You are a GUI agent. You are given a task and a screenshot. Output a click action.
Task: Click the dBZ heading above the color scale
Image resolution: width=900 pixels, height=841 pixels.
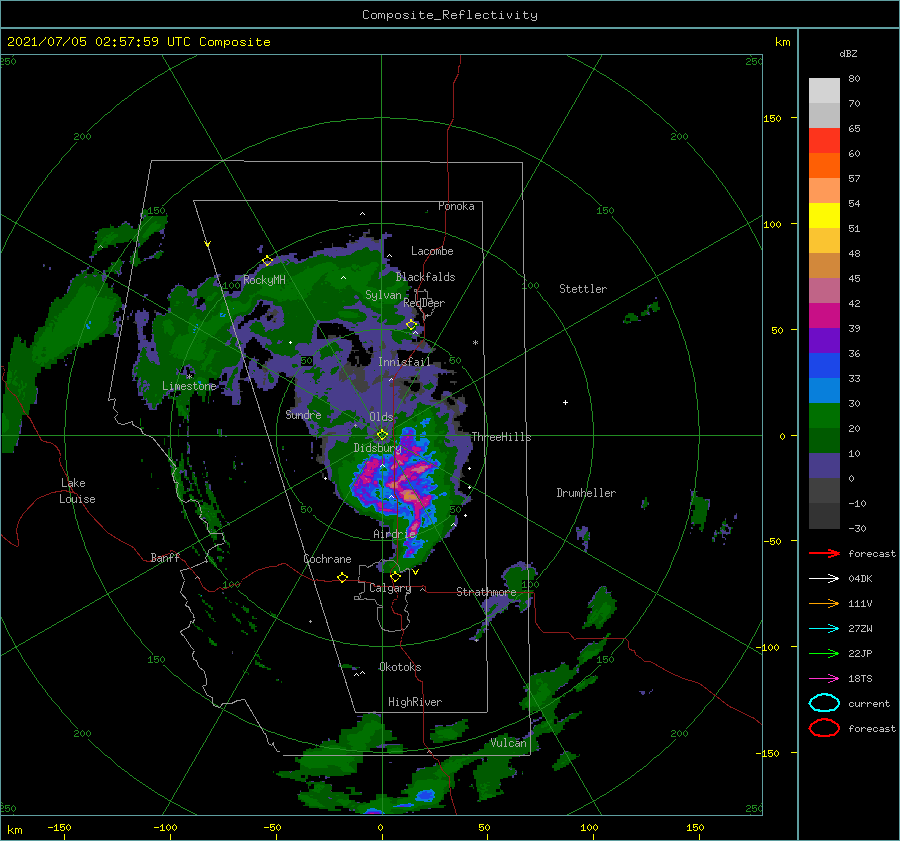(x=848, y=53)
